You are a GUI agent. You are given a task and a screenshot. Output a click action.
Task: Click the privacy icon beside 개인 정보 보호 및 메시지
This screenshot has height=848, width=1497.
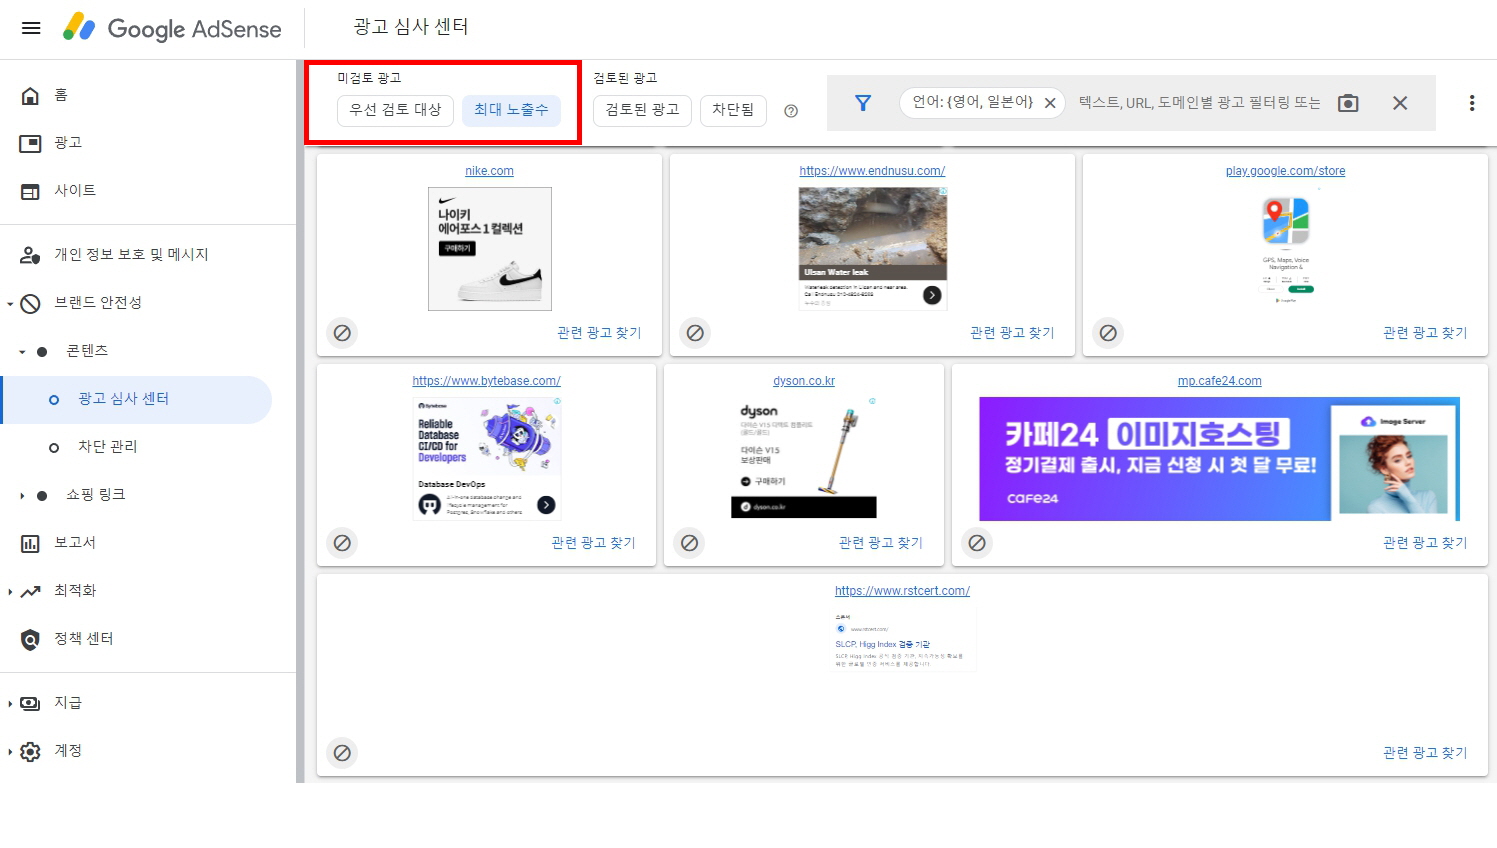(x=31, y=255)
